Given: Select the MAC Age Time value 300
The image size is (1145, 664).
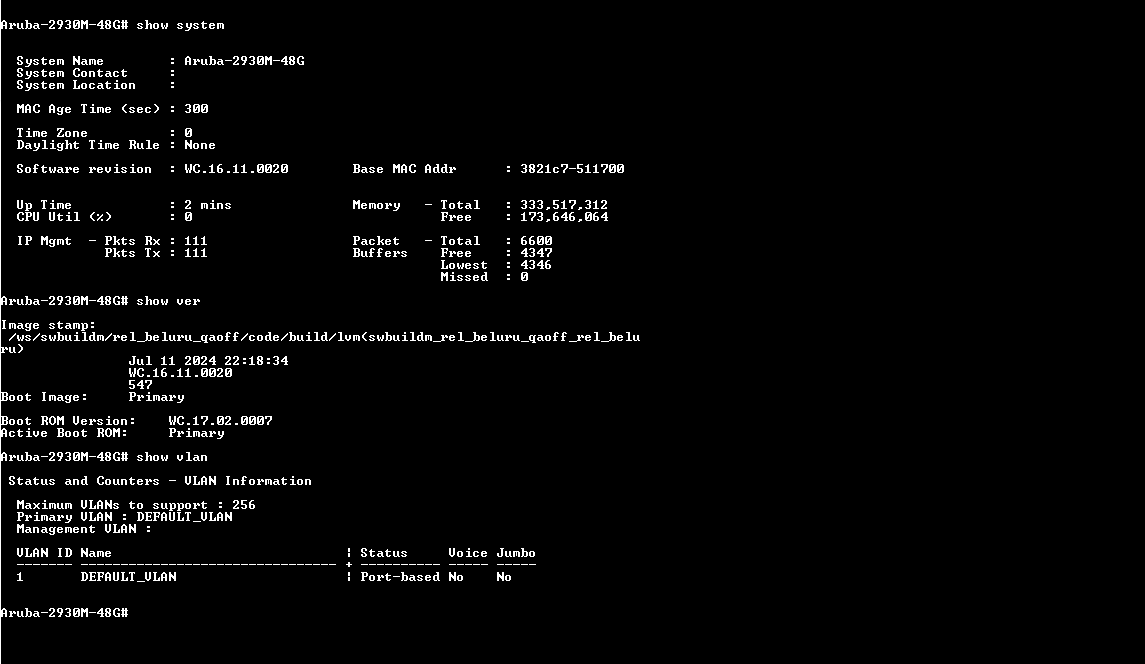Looking at the screenshot, I should click(196, 109).
